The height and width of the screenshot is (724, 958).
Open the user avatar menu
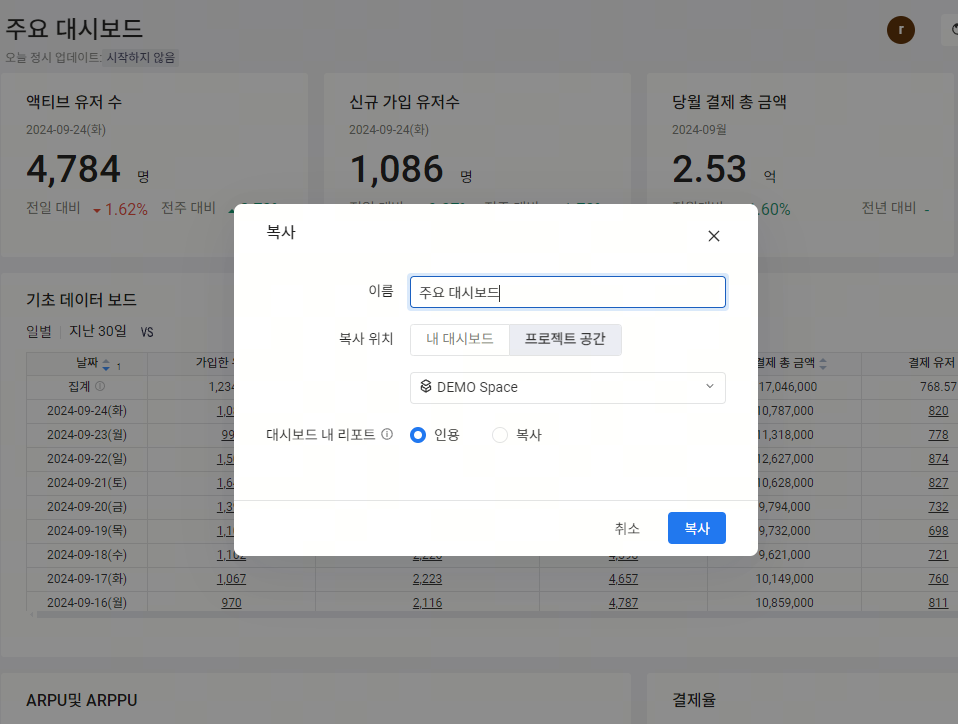901,30
